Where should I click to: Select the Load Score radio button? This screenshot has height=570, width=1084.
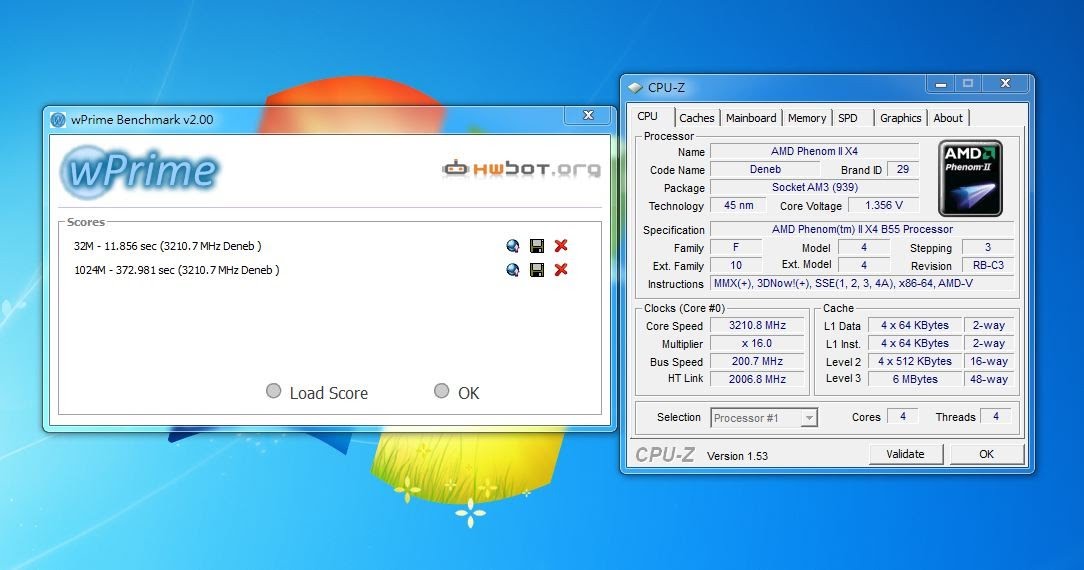point(274,391)
